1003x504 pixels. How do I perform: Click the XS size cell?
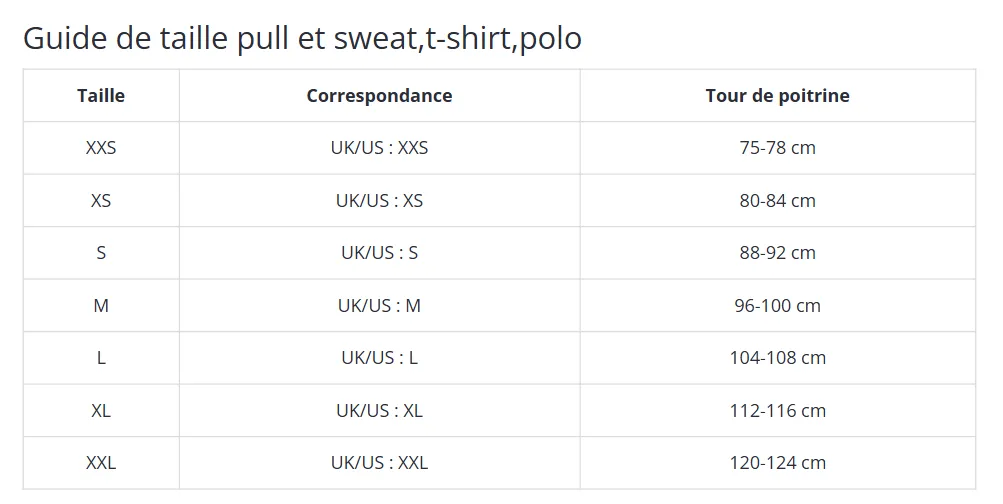(101, 201)
